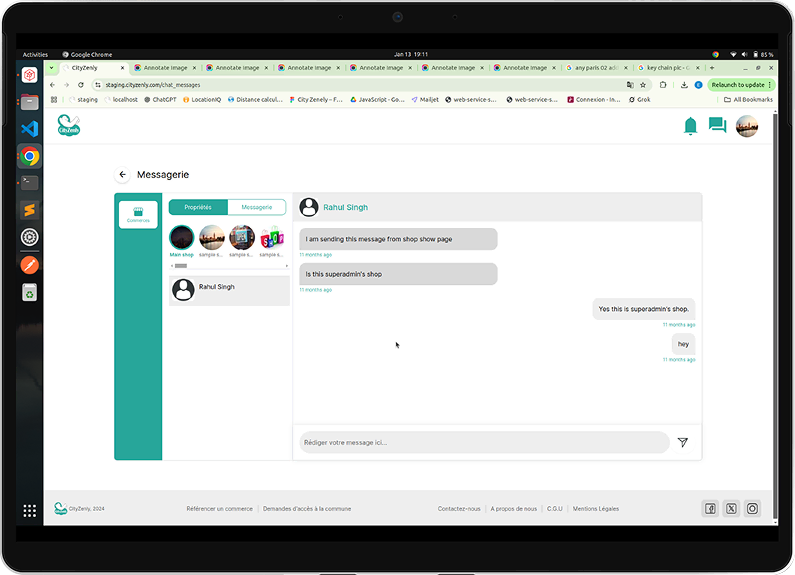The height and width of the screenshot is (575, 795).
Task: Open Activities in the top bar
Action: tap(35, 54)
